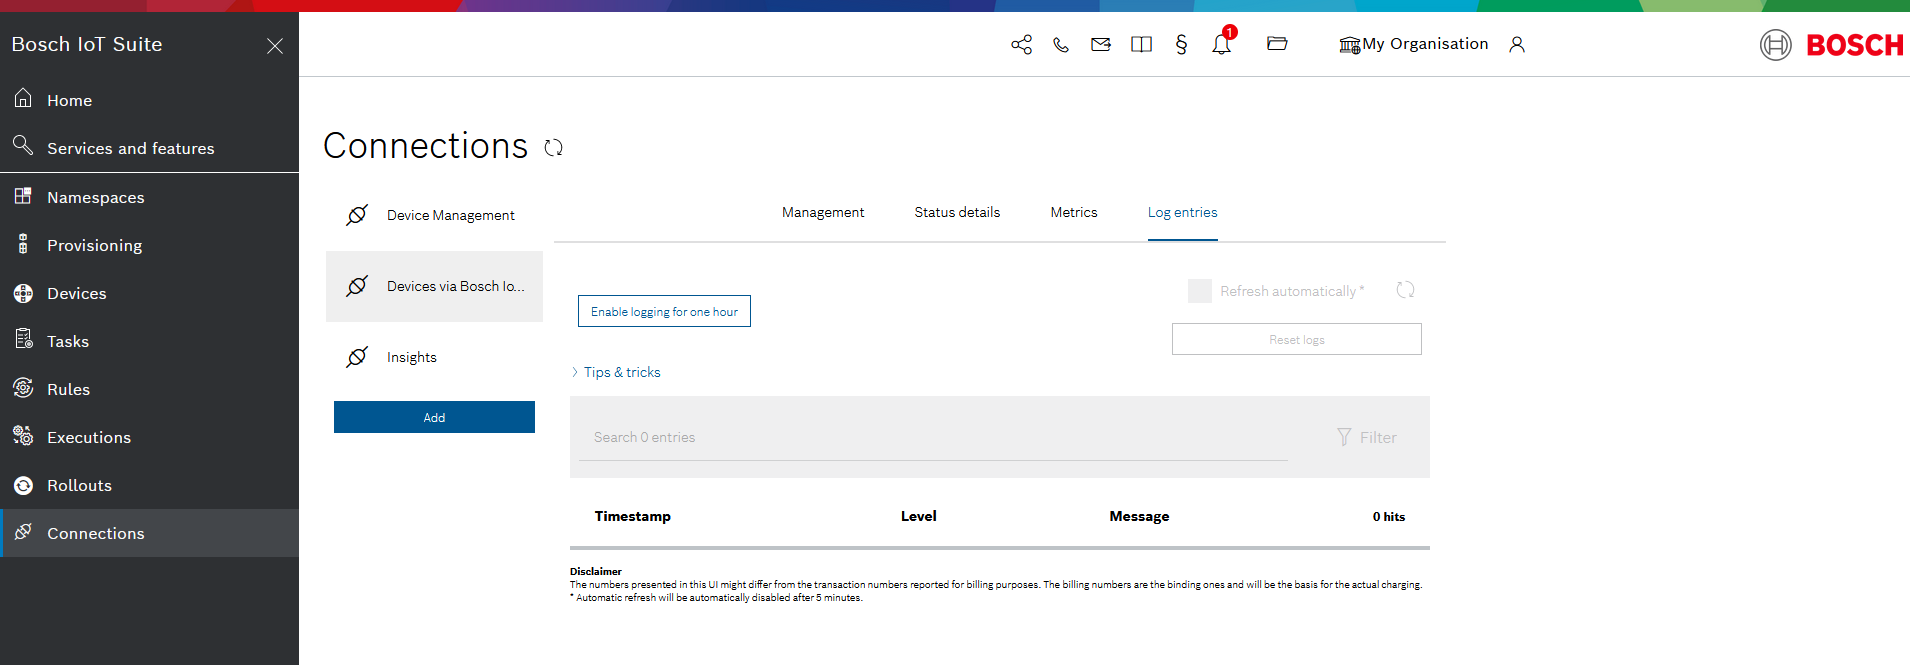Open the Metrics tab
The image size is (1910, 665).
[x=1074, y=212]
